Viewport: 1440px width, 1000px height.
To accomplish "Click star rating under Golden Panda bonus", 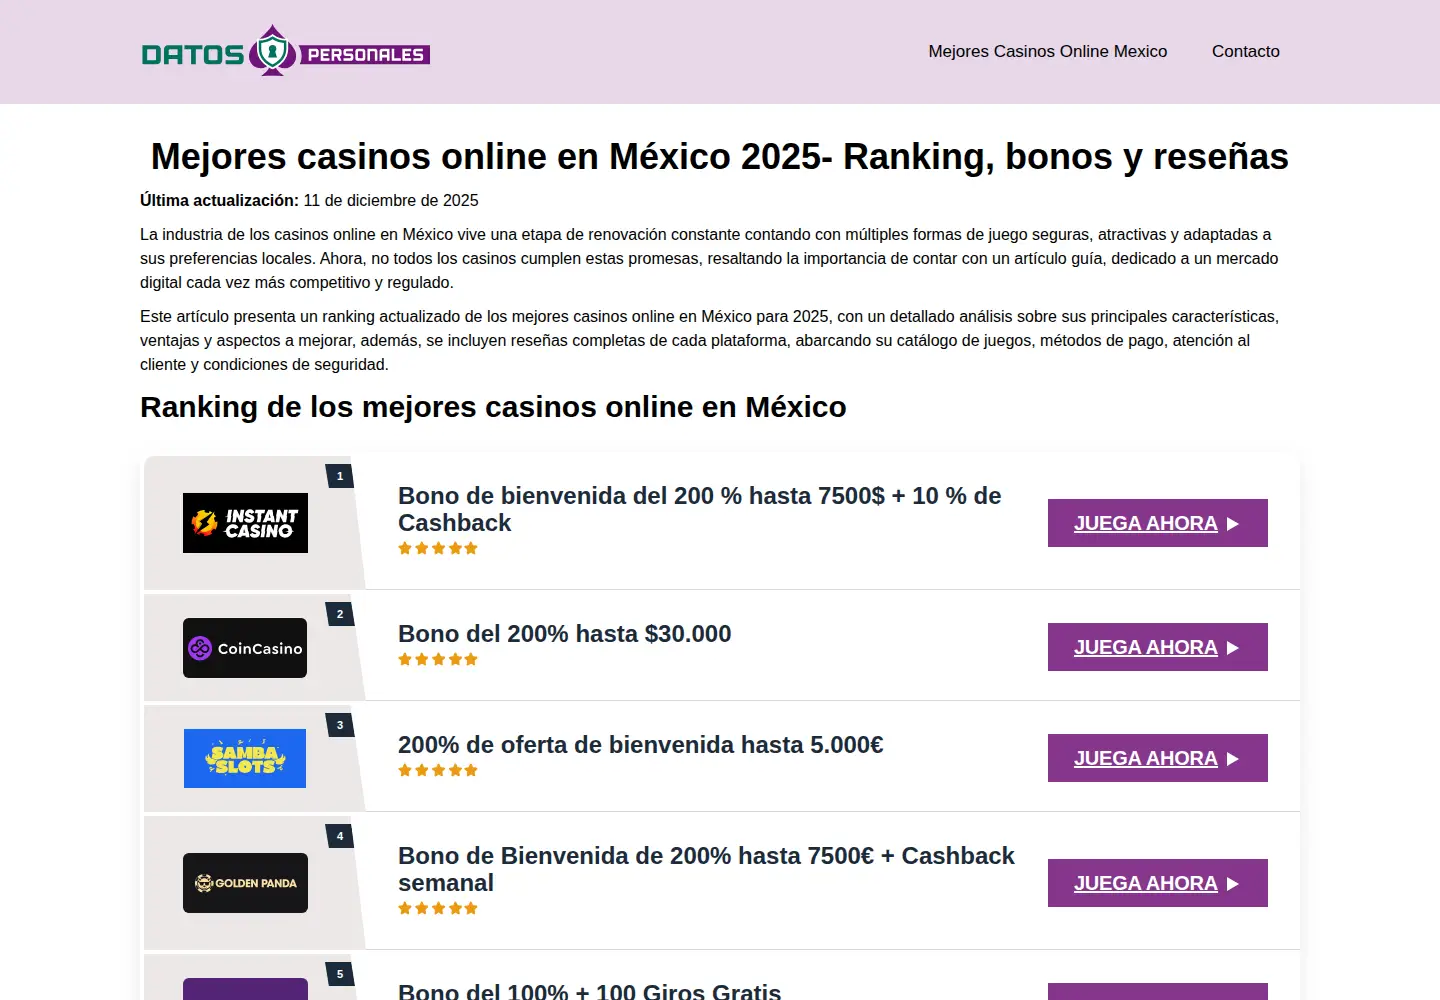I will coord(438,908).
